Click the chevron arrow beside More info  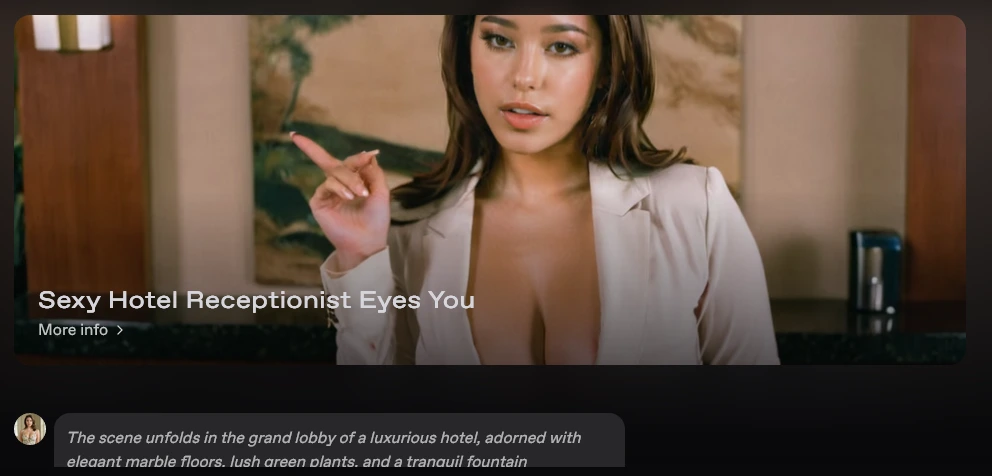(x=120, y=330)
